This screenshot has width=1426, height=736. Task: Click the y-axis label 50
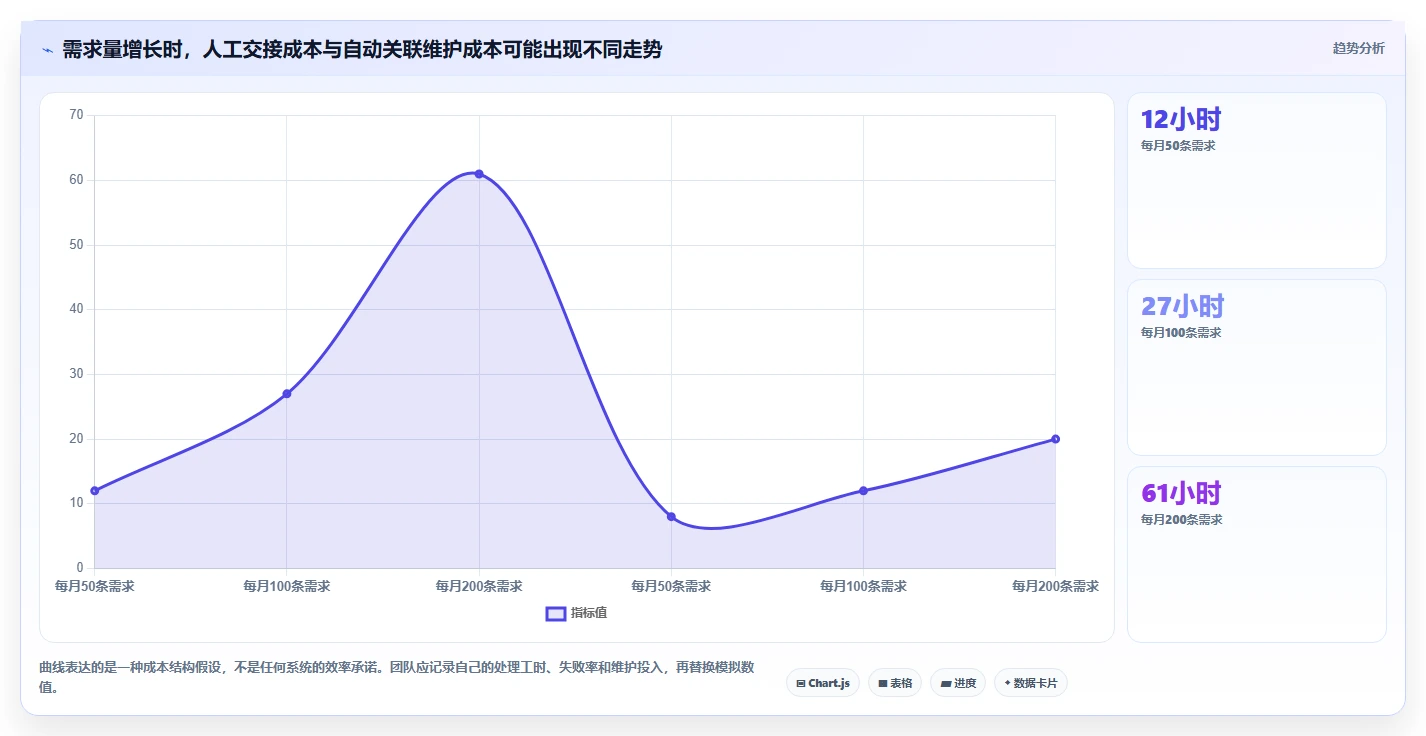click(77, 245)
